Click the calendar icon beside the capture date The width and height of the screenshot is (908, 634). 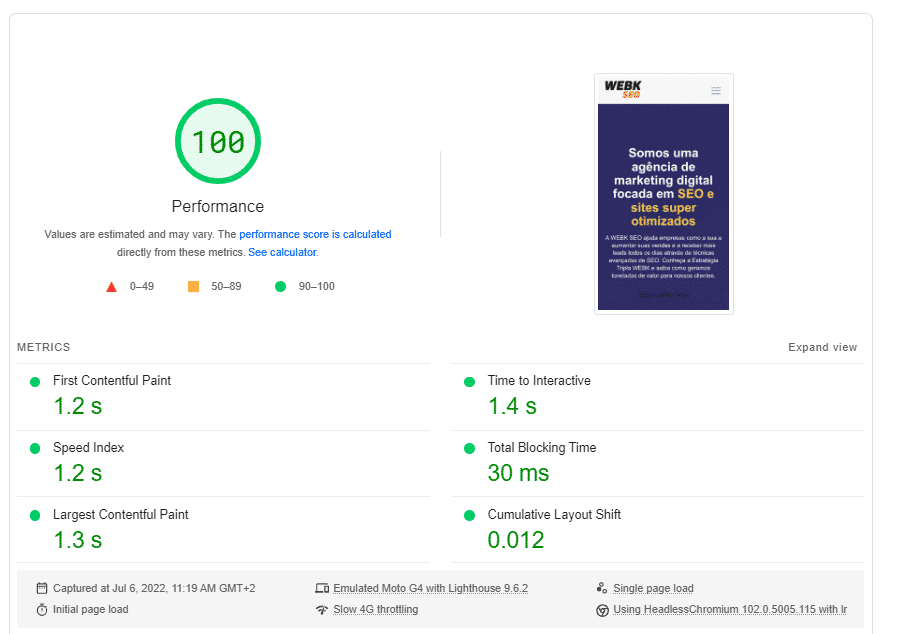pyautogui.click(x=41, y=588)
